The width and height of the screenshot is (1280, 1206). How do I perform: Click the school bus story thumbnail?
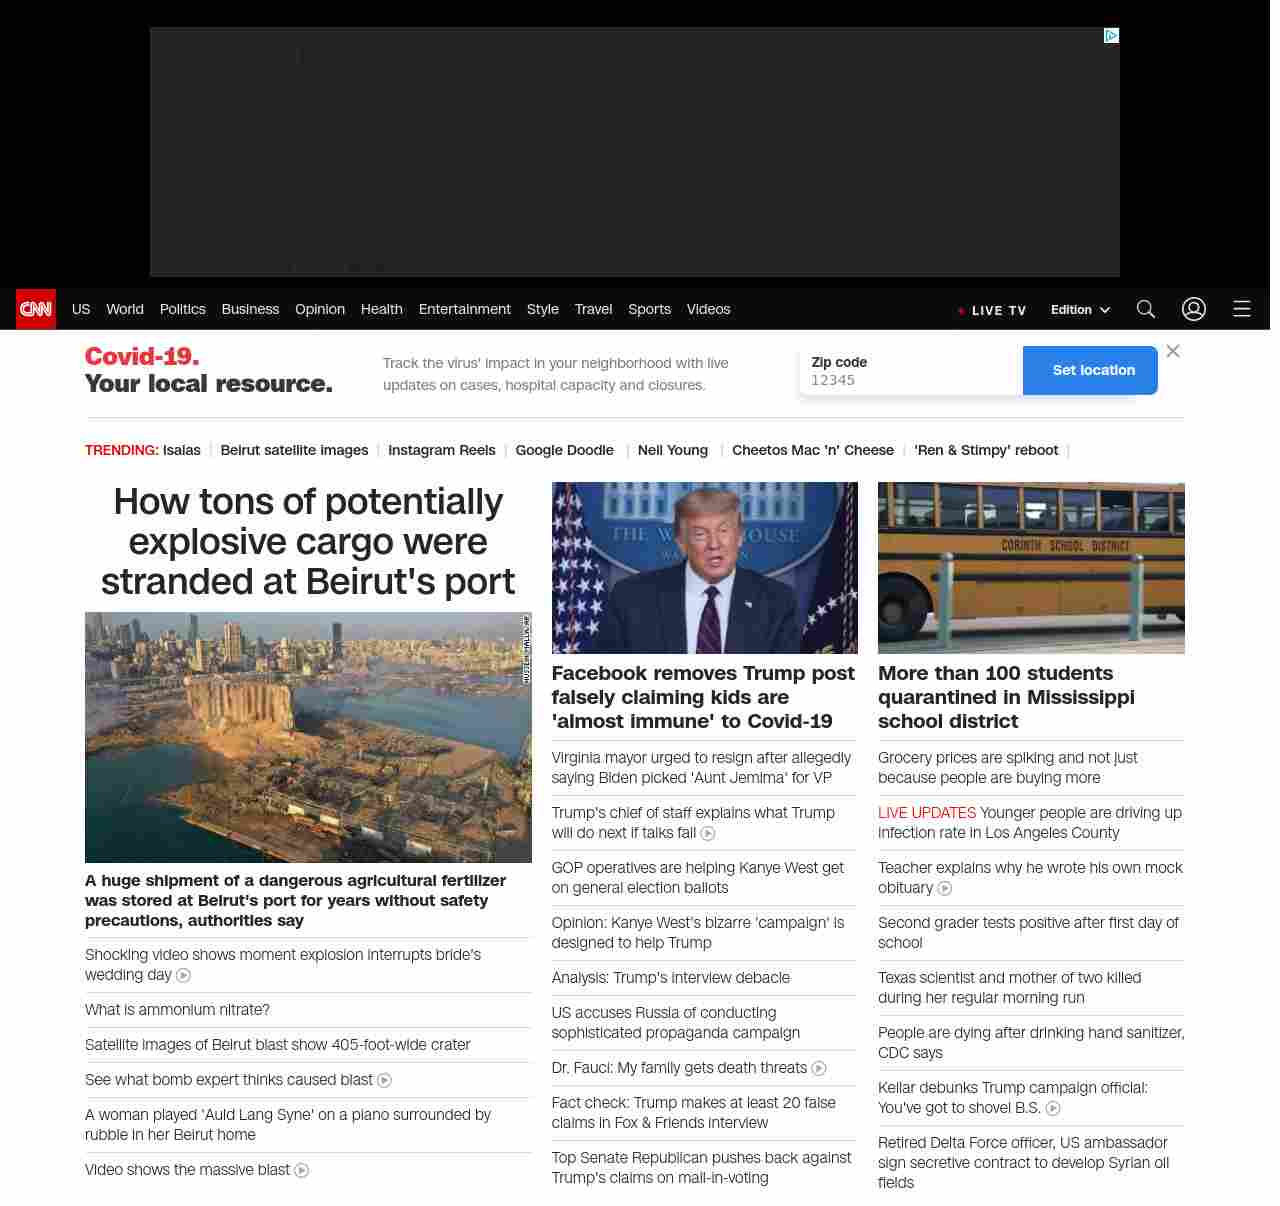click(x=1031, y=567)
